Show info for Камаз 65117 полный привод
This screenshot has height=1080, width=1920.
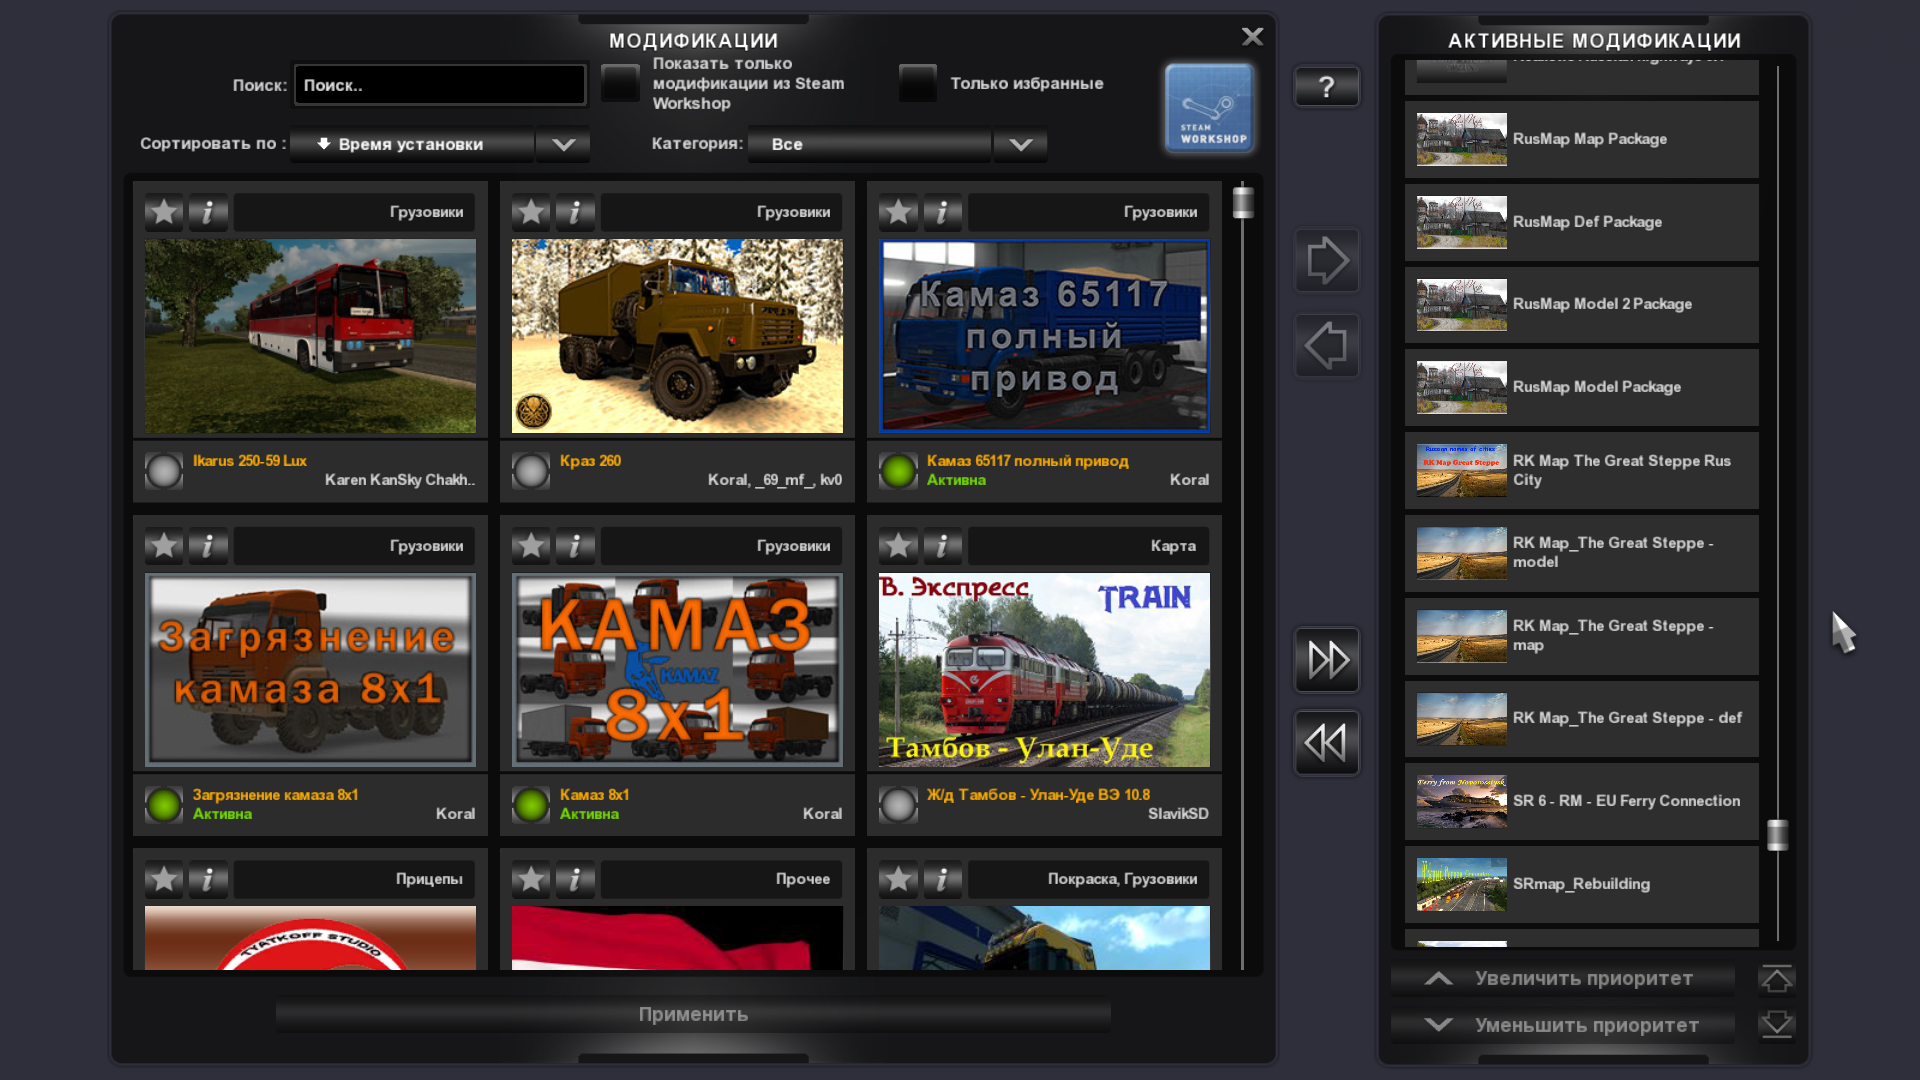click(942, 212)
